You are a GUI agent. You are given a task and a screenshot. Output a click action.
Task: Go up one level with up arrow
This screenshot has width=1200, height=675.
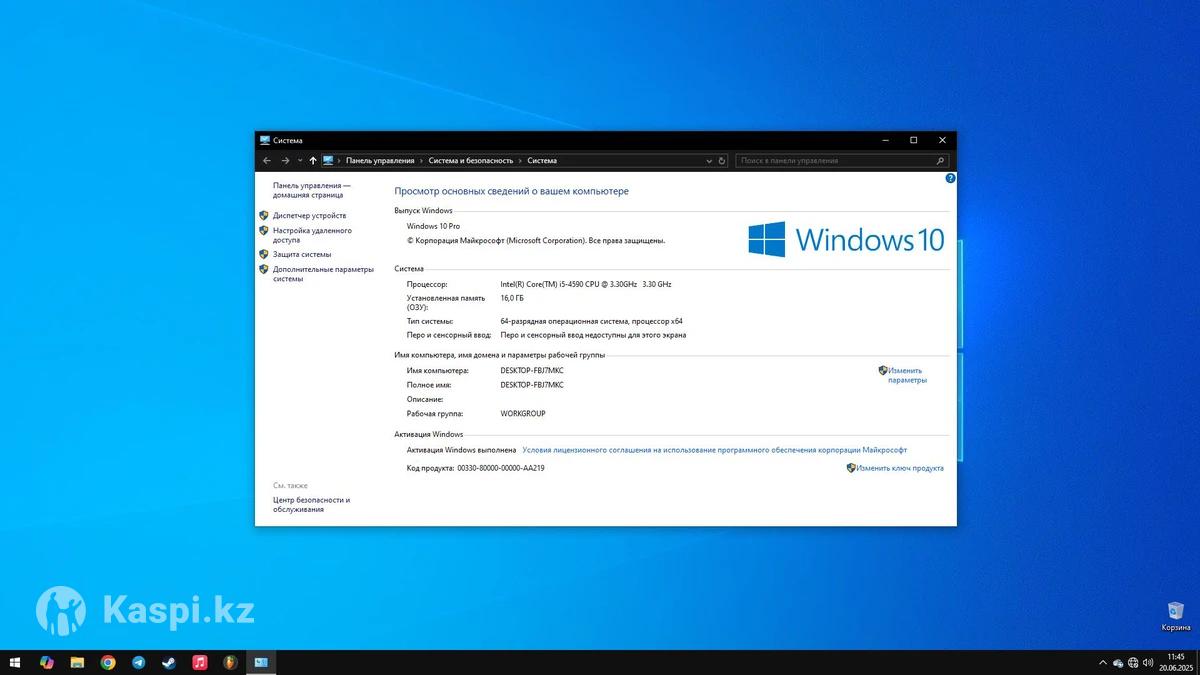pyautogui.click(x=313, y=160)
